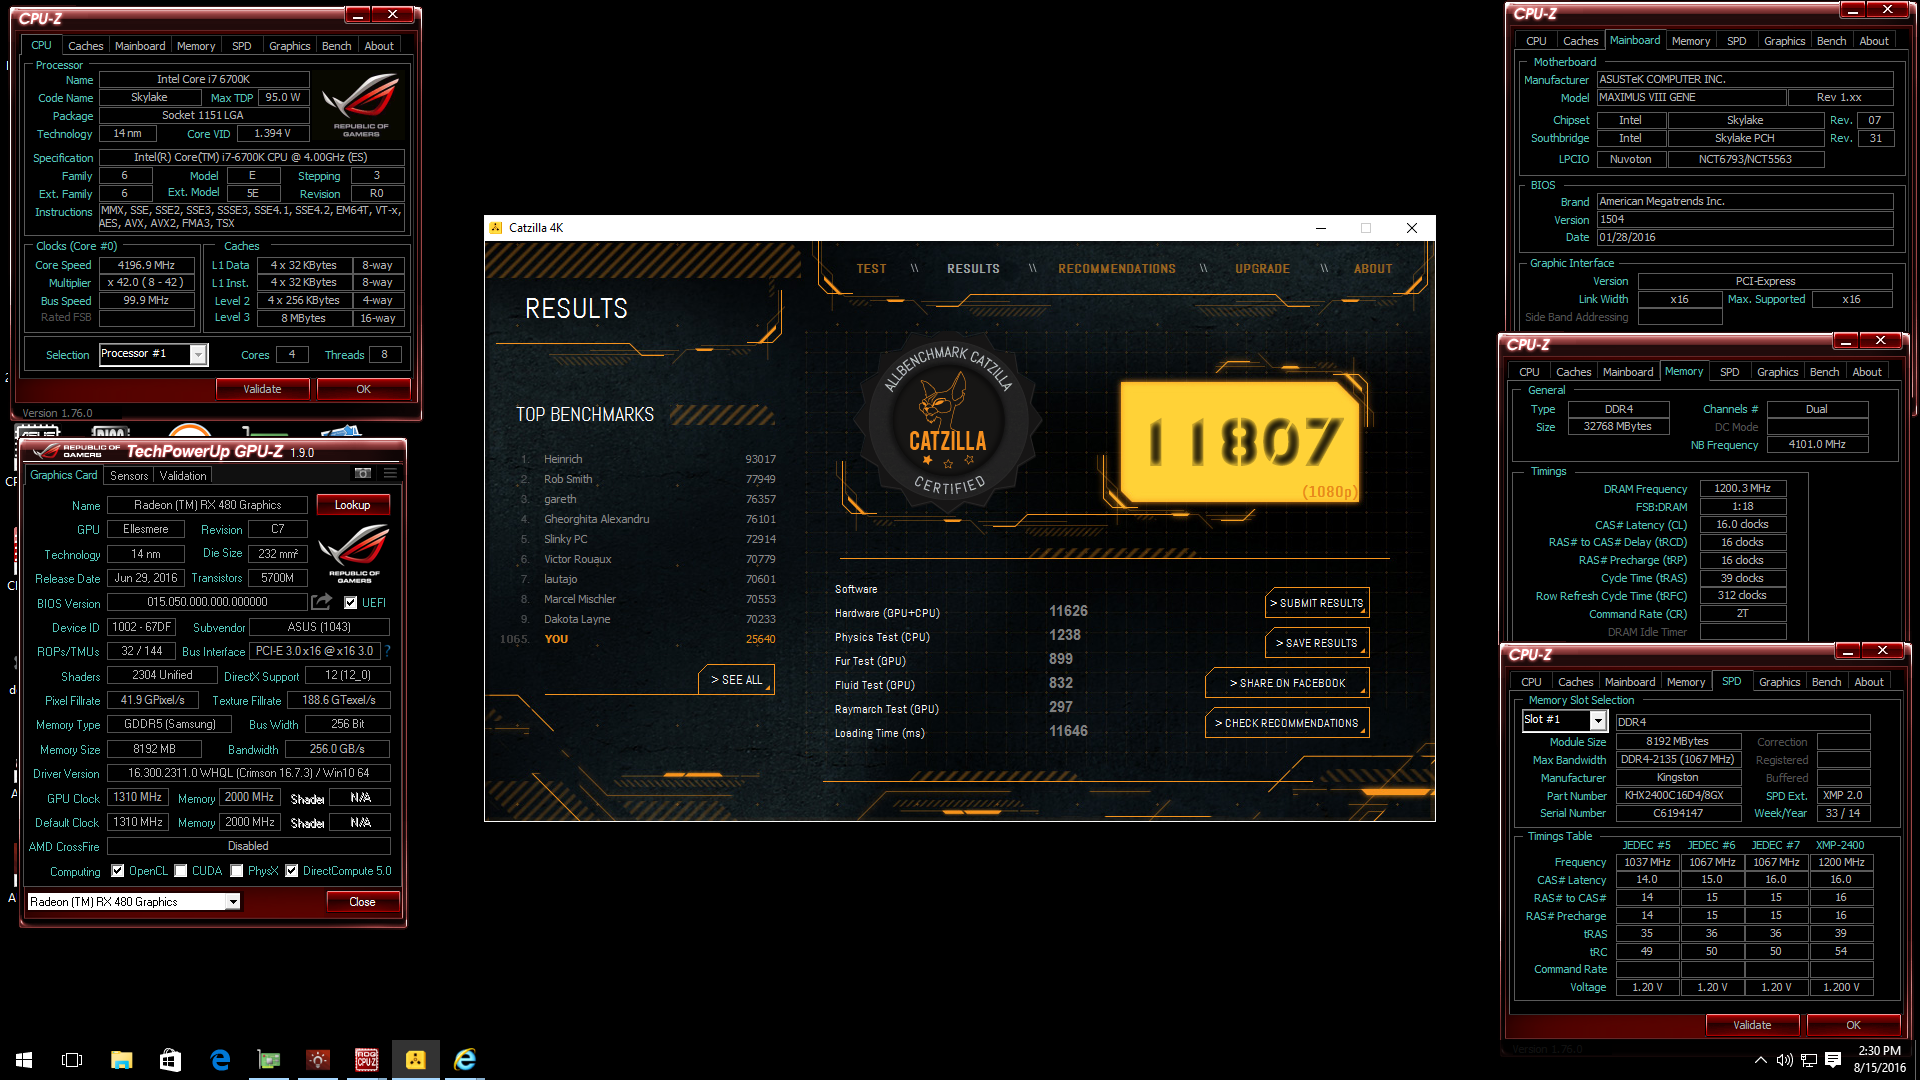Click the Close button in GPU-Z
The width and height of the screenshot is (1920, 1080).
click(x=362, y=902)
